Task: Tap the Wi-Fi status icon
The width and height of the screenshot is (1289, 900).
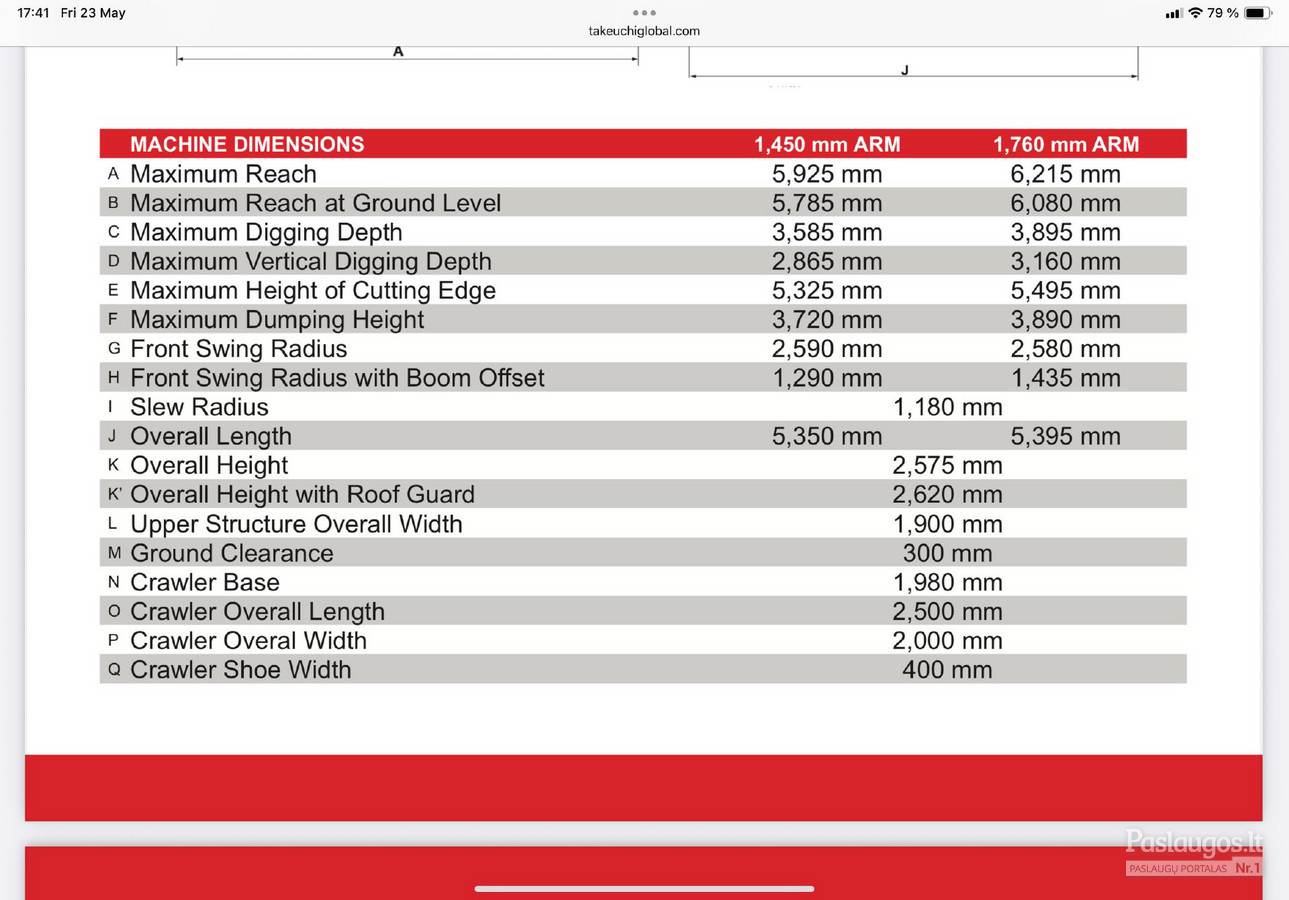Action: point(1195,13)
